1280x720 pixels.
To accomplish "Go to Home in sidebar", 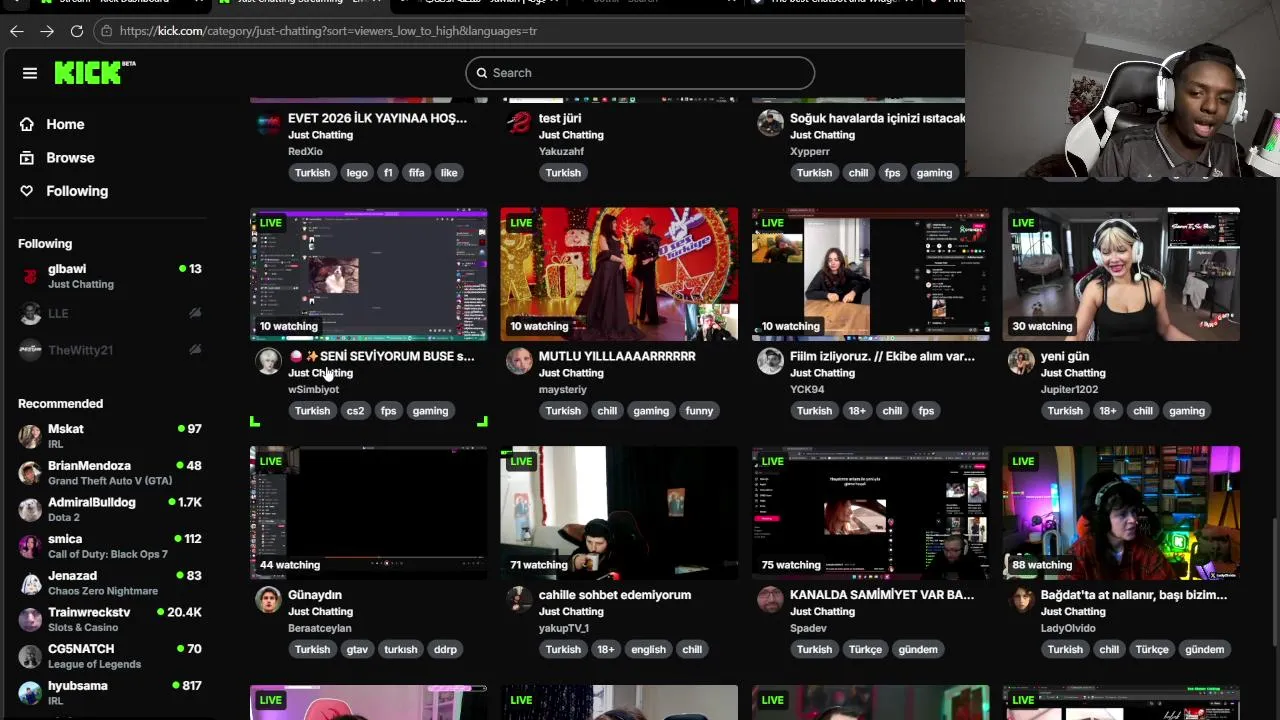I will point(65,124).
